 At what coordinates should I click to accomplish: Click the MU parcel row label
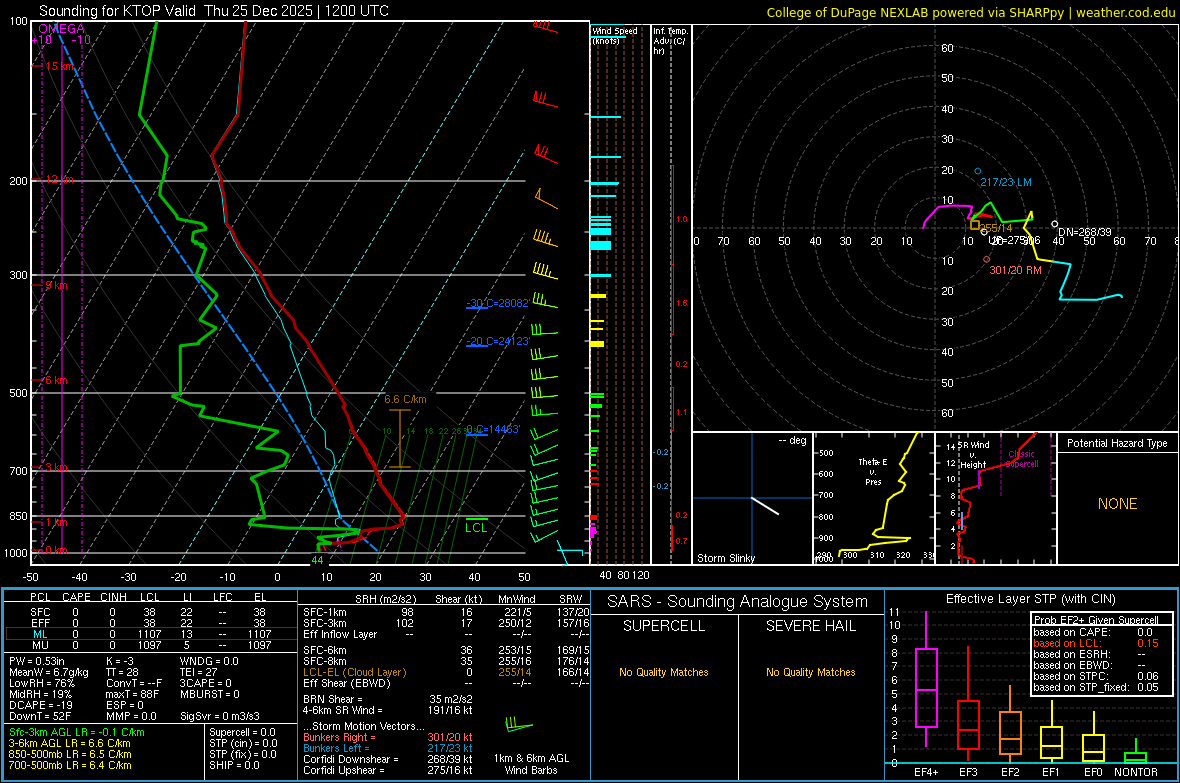point(40,645)
